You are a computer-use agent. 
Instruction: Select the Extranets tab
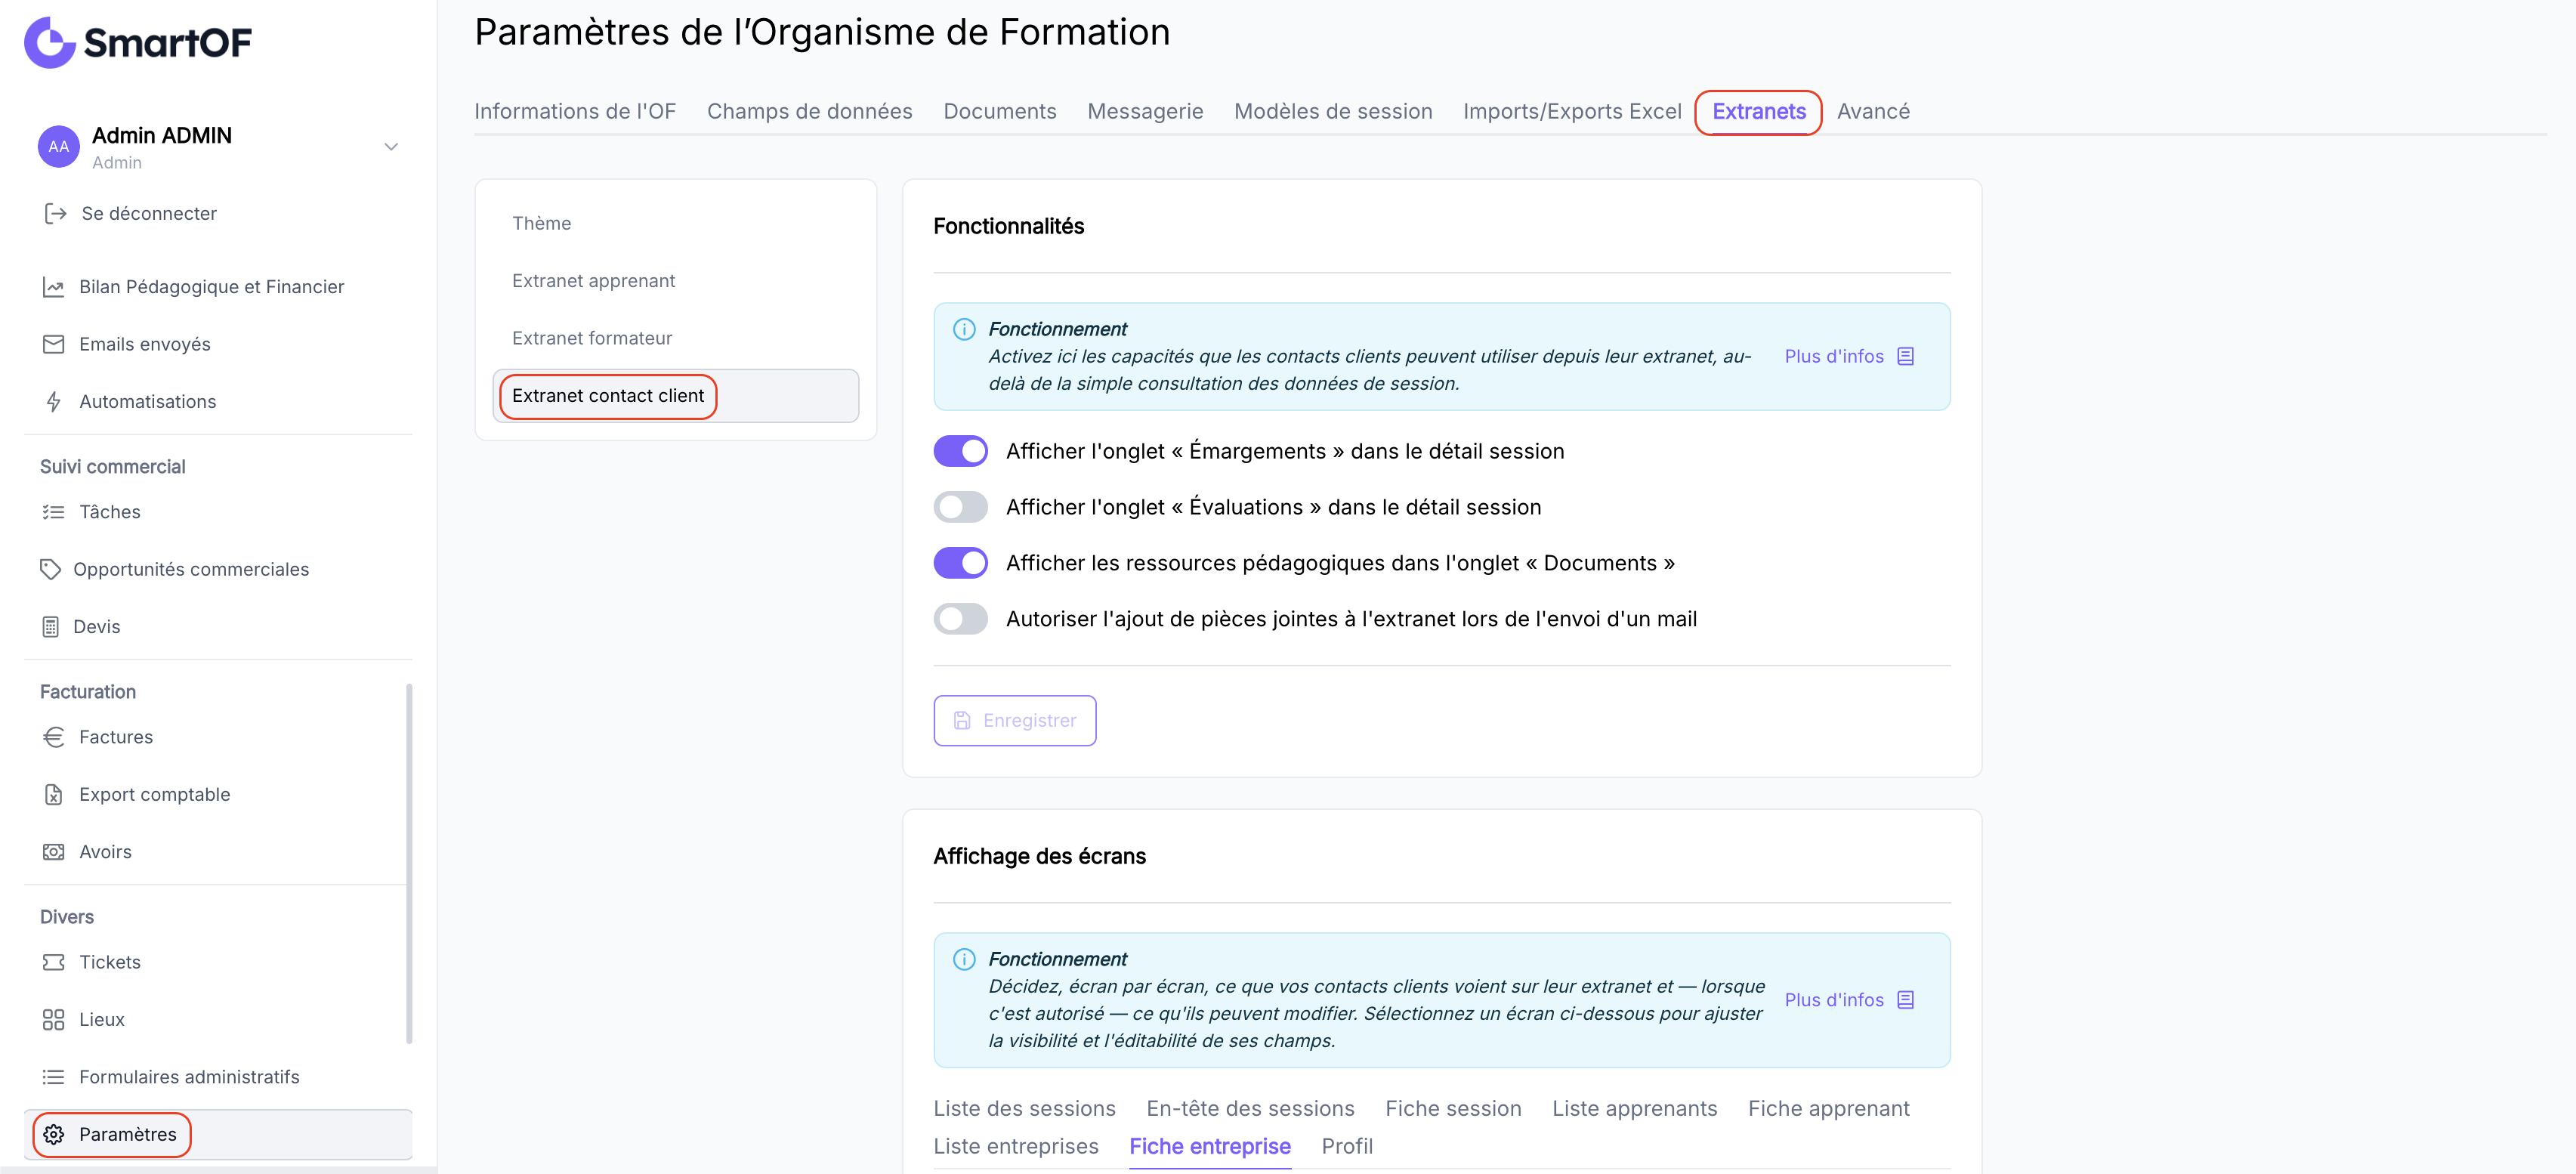1758,111
